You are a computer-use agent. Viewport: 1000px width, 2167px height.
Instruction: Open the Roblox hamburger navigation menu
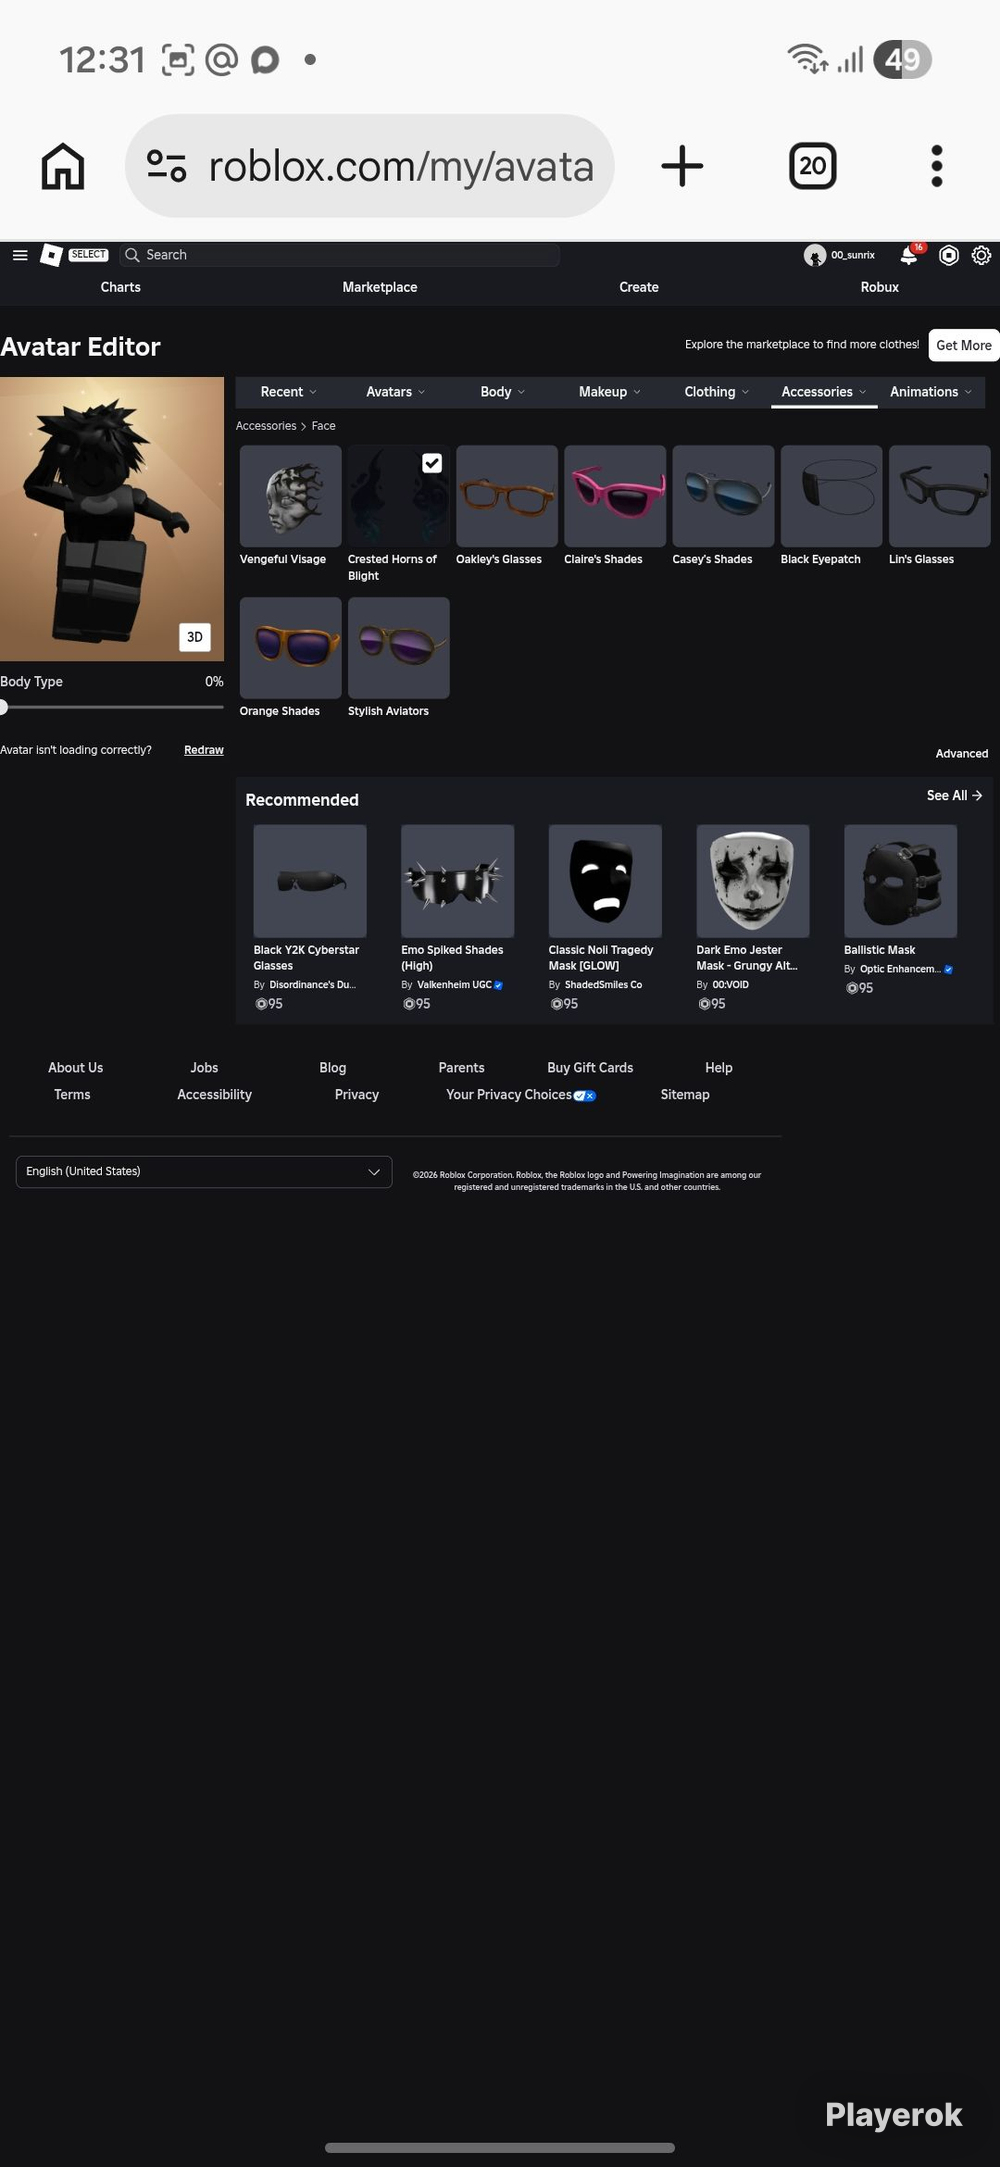[20, 255]
